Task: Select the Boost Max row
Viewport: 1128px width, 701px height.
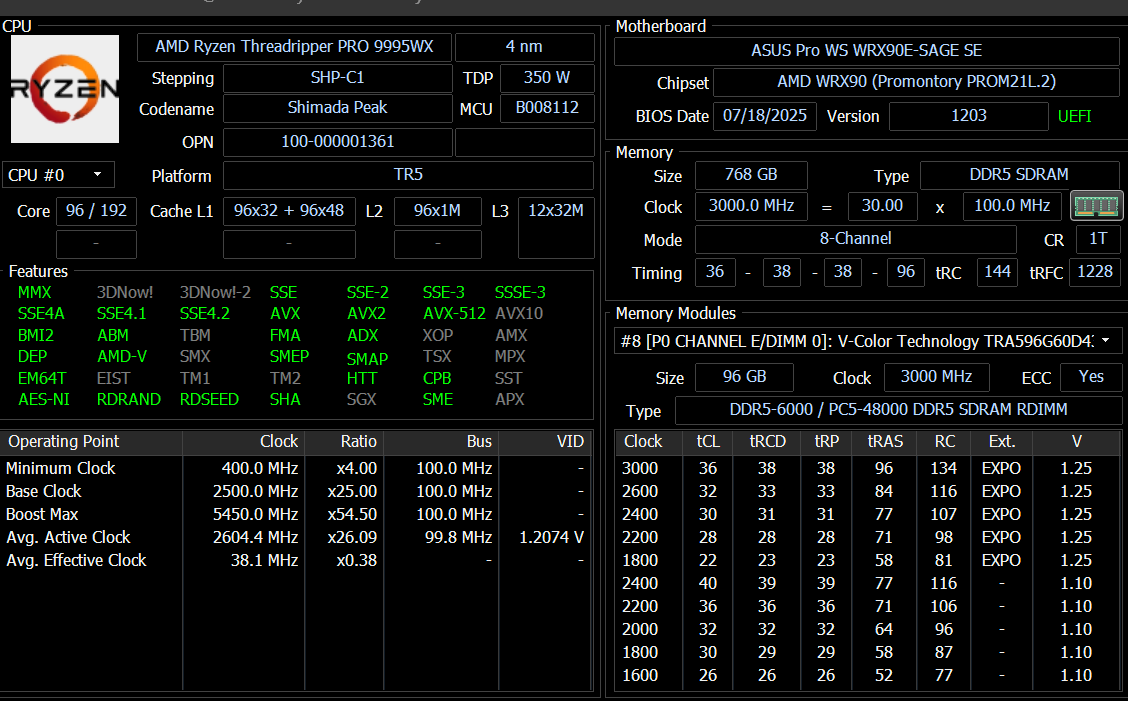Action: pos(295,515)
